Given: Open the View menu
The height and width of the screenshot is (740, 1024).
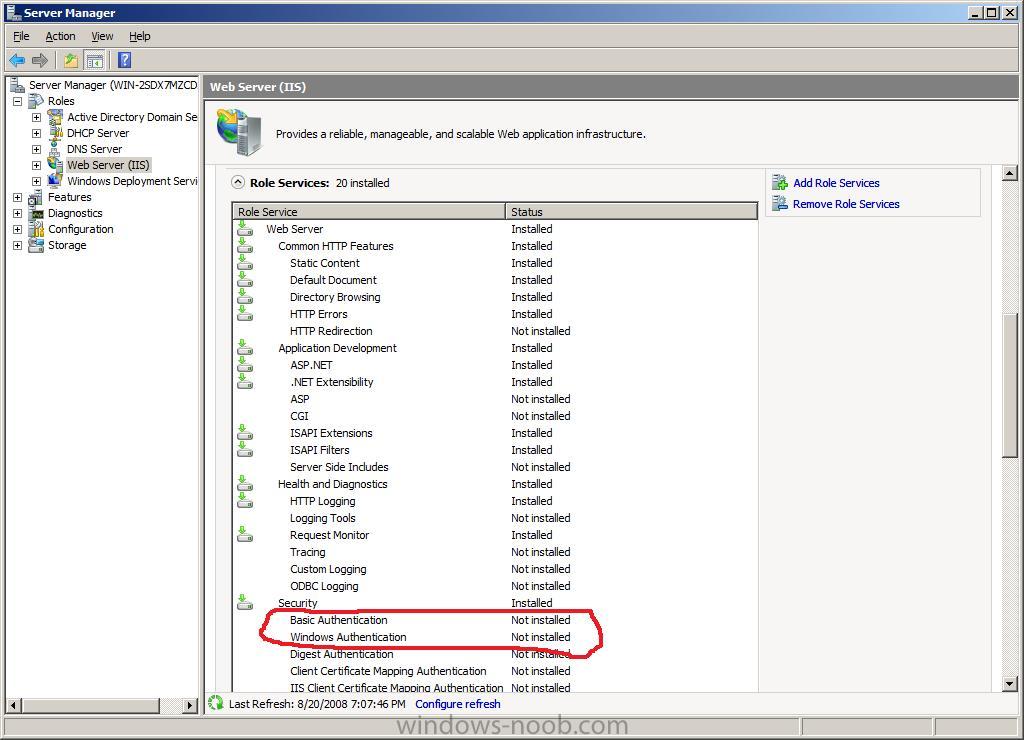Looking at the screenshot, I should coord(103,37).
